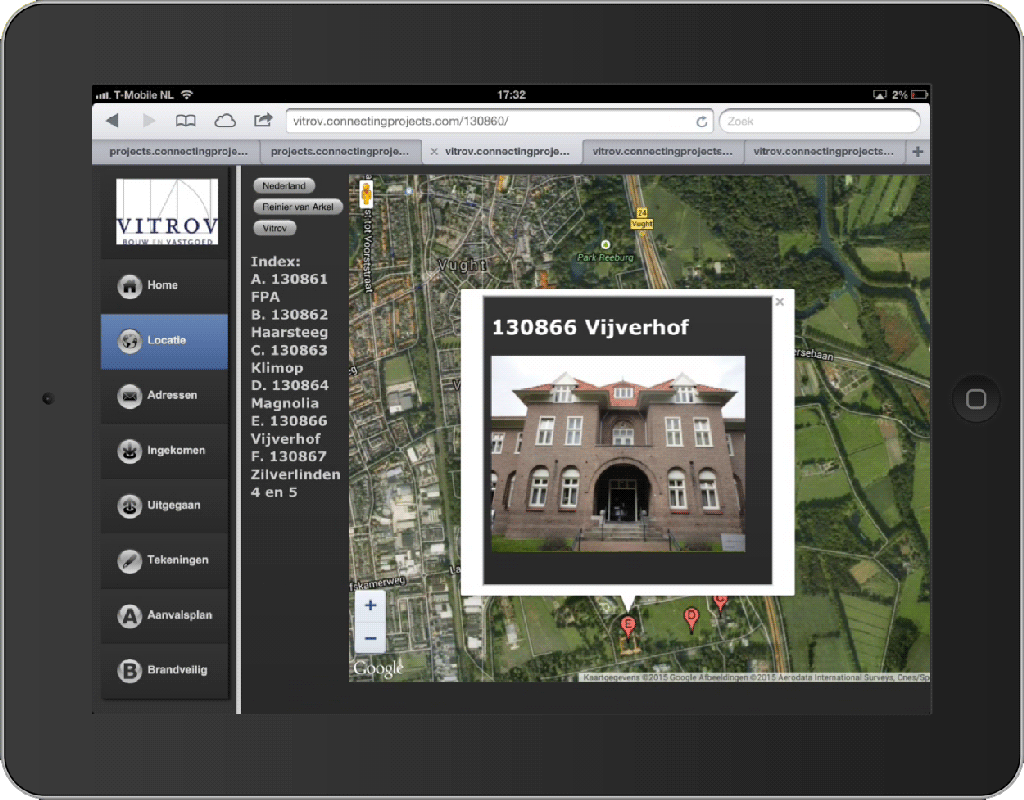Open the Aanvalsplan section

click(x=164, y=616)
